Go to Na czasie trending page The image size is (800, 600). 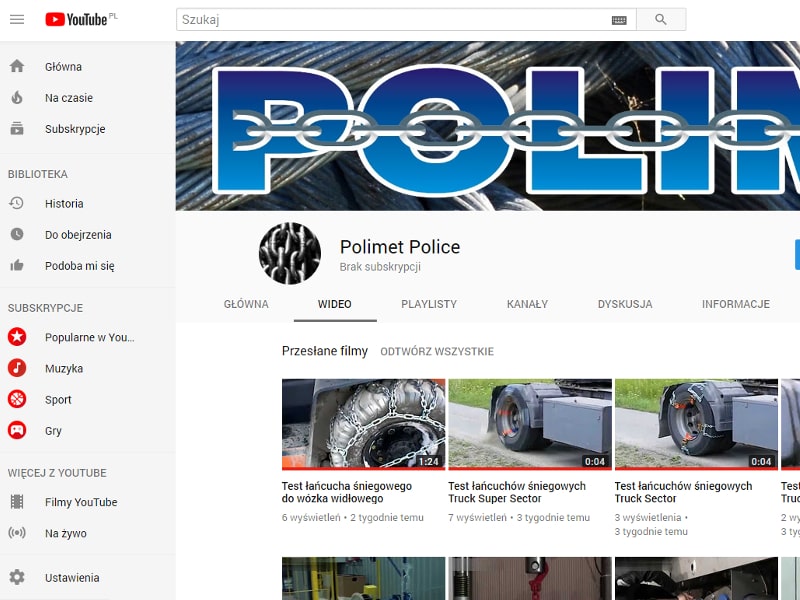(x=69, y=98)
